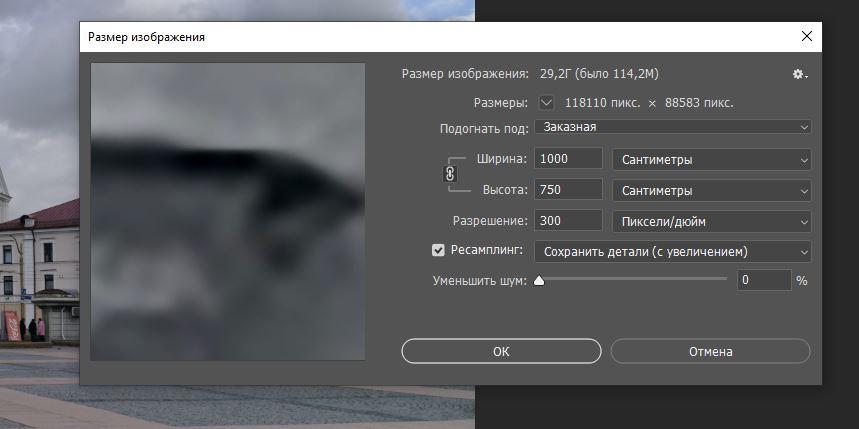Viewport: 859px width, 429px height.
Task: Open the gear settings menu icon
Action: point(800,74)
